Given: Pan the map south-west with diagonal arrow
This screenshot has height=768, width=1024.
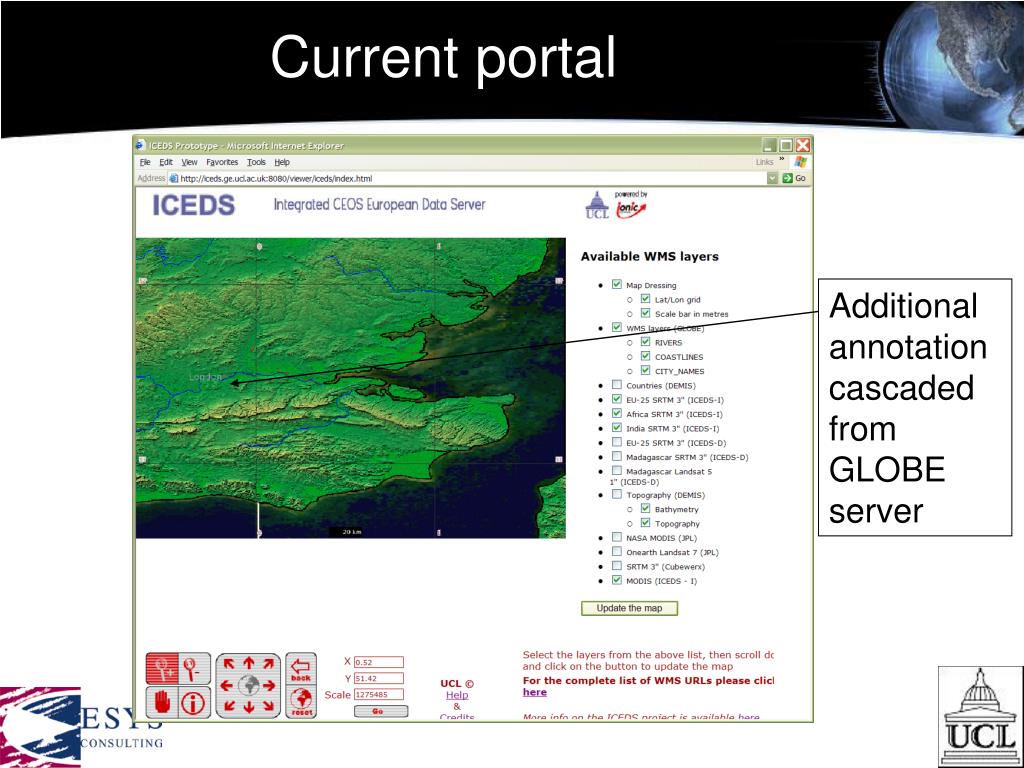Looking at the screenshot, I should tap(229, 706).
